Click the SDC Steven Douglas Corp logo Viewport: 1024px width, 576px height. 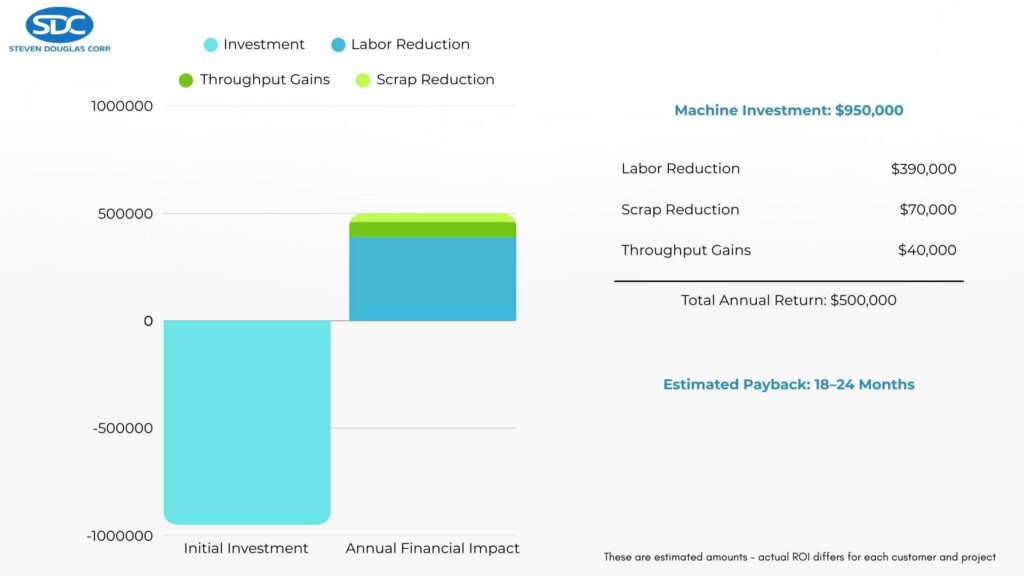(x=59, y=28)
